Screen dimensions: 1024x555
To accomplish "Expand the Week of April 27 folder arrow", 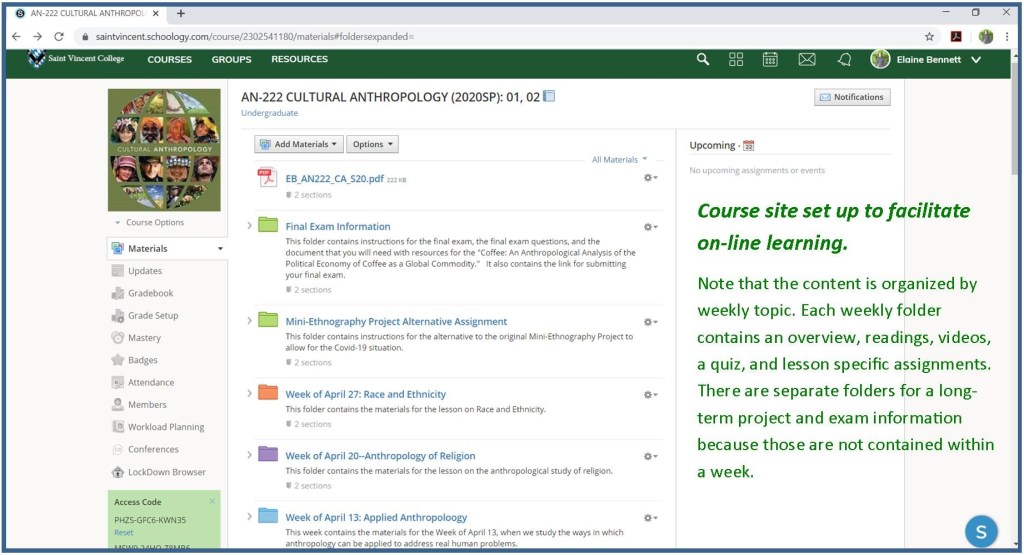I will (250, 394).
